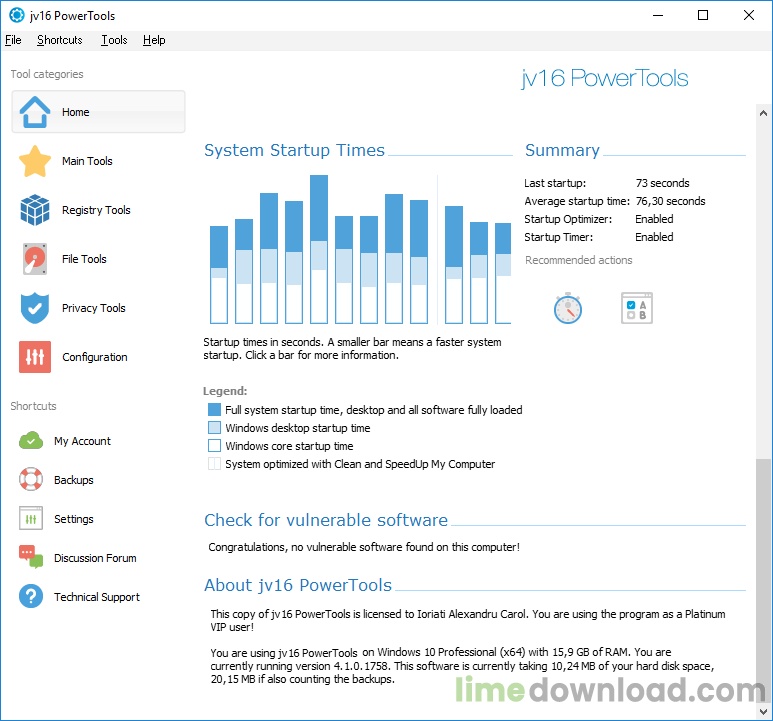Close the jv16 PowerTools window

coord(748,15)
